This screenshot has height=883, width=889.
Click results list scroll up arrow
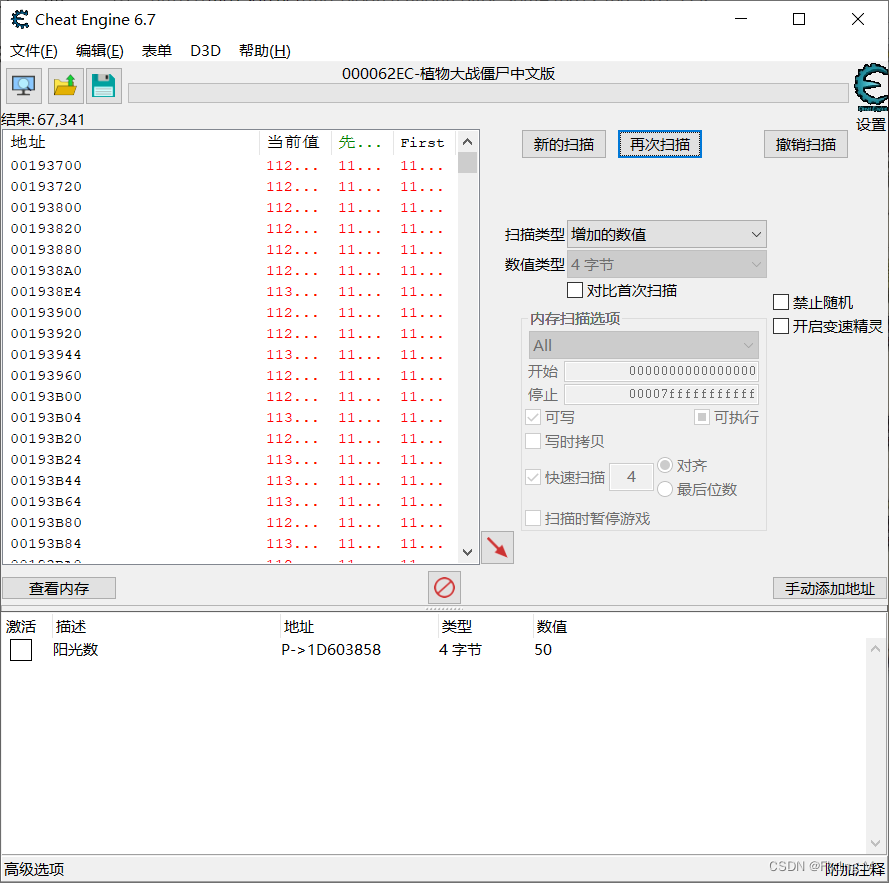[468, 141]
